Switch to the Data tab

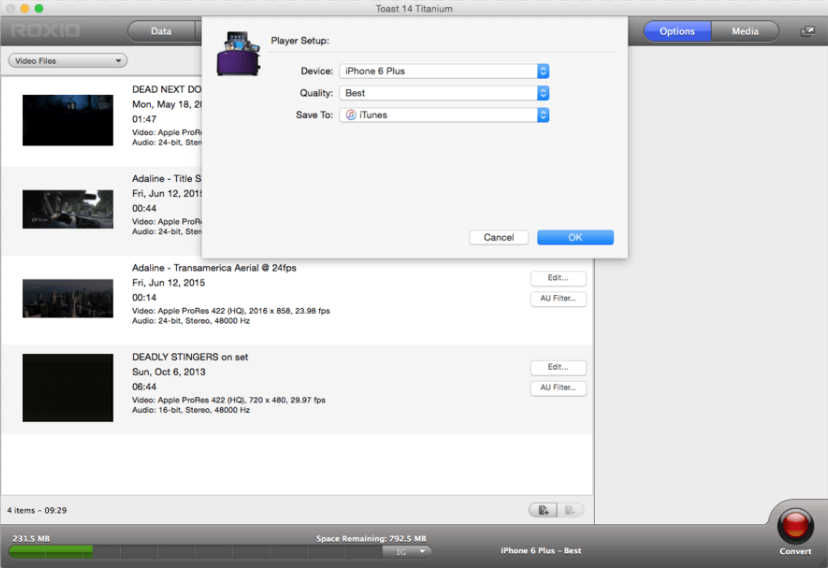point(161,31)
